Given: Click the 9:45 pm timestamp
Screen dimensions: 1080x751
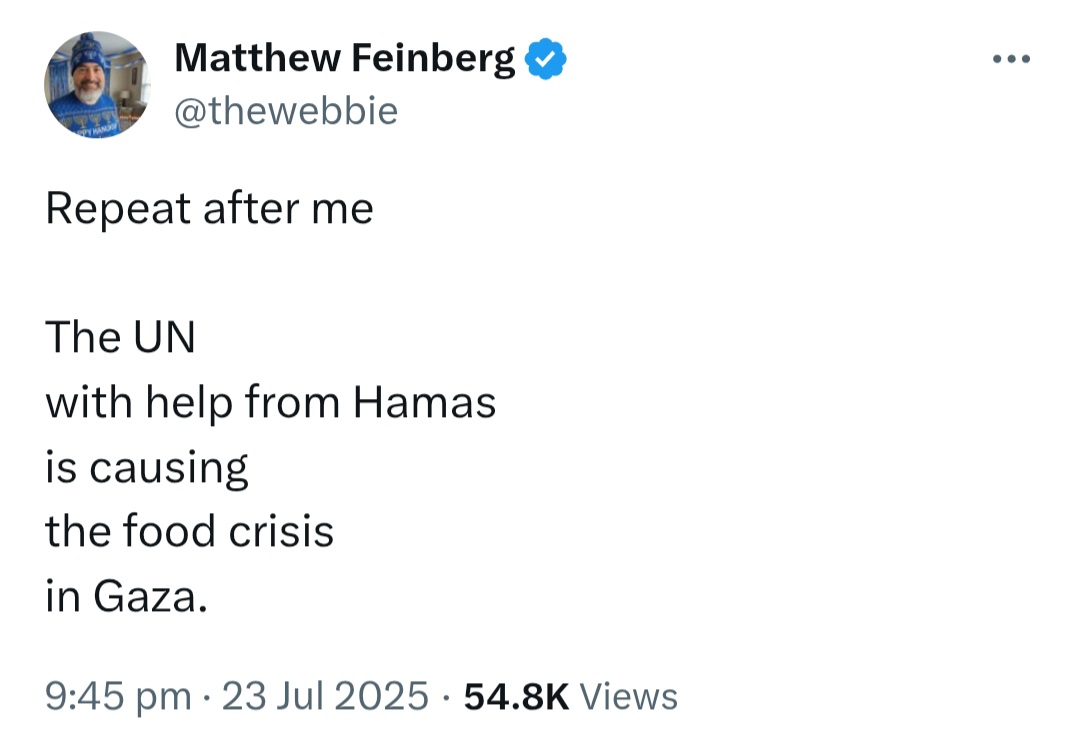Looking at the screenshot, I should tap(118, 696).
